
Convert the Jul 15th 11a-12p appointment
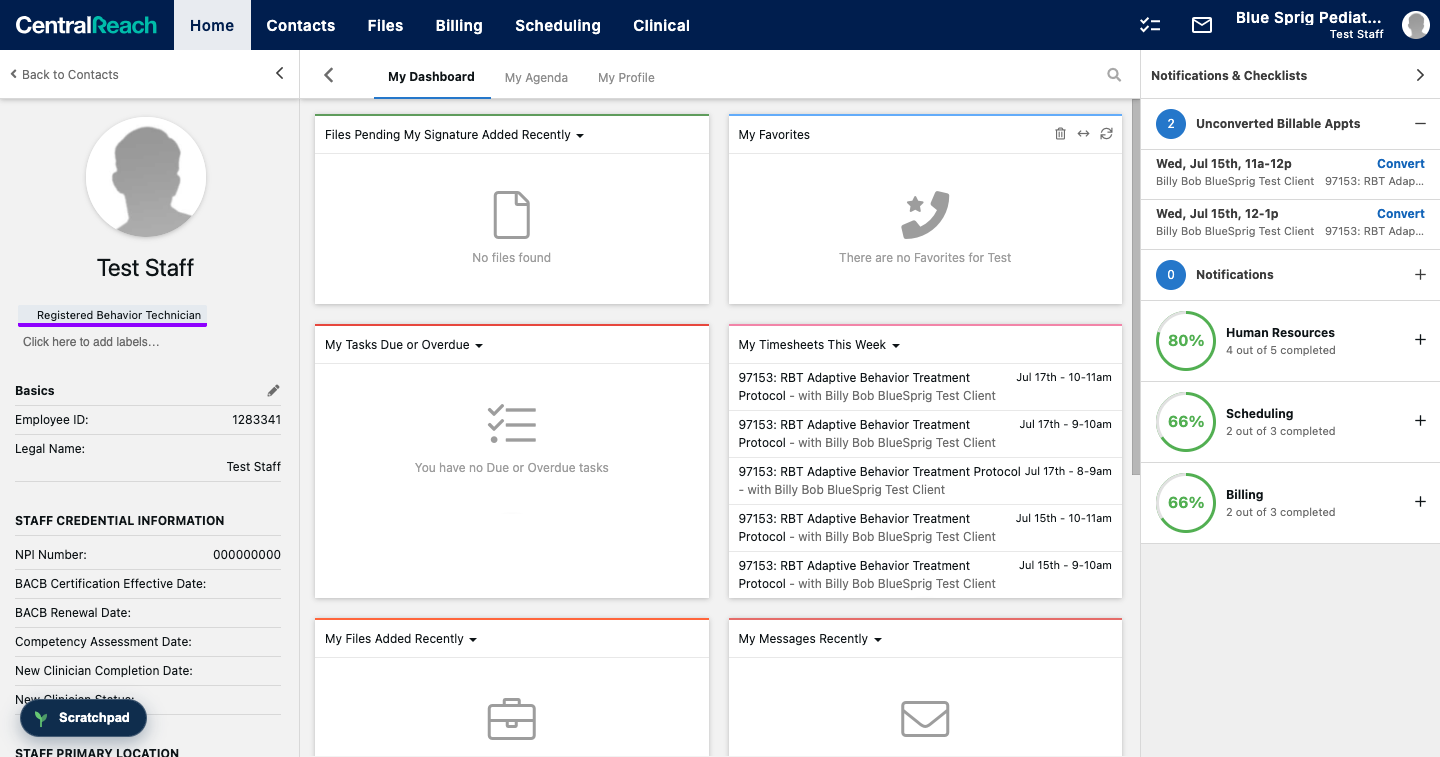[1400, 164]
